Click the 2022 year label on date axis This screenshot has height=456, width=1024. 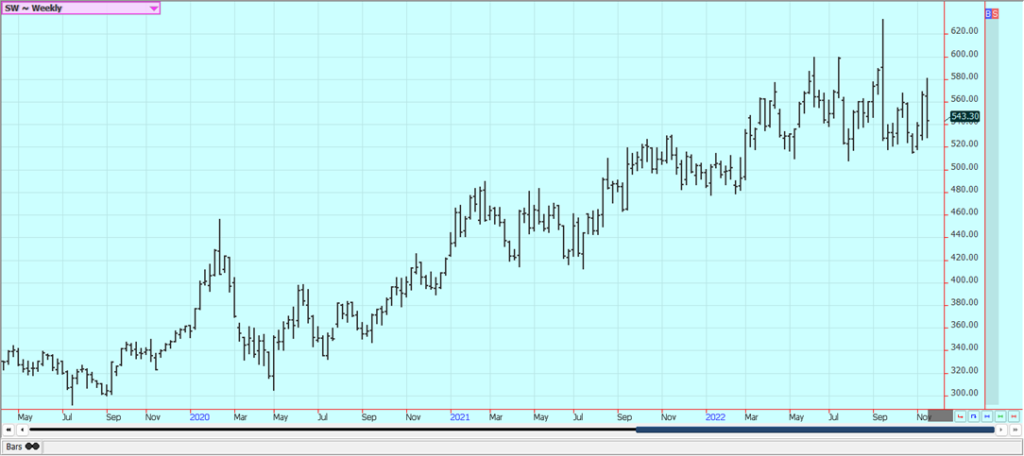(x=716, y=416)
